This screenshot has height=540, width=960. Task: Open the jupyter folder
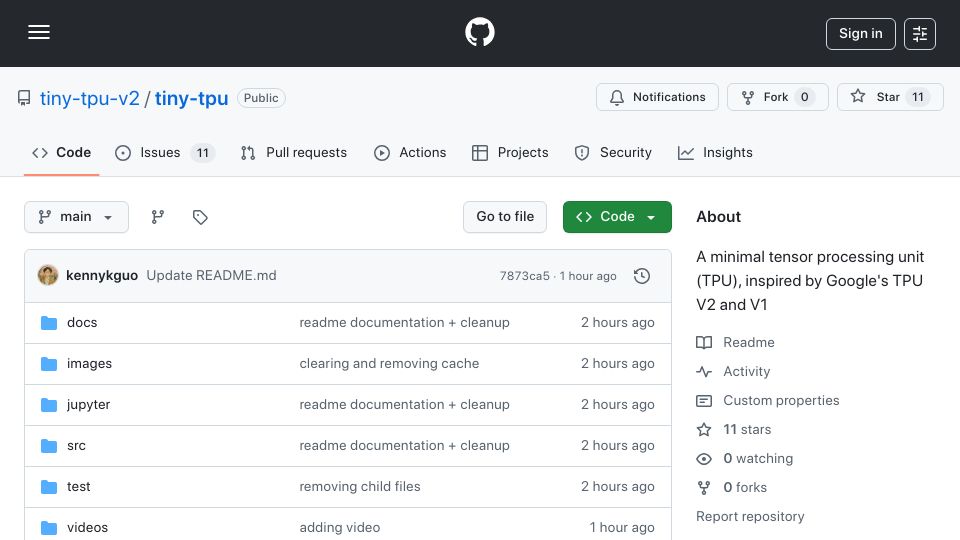89,405
